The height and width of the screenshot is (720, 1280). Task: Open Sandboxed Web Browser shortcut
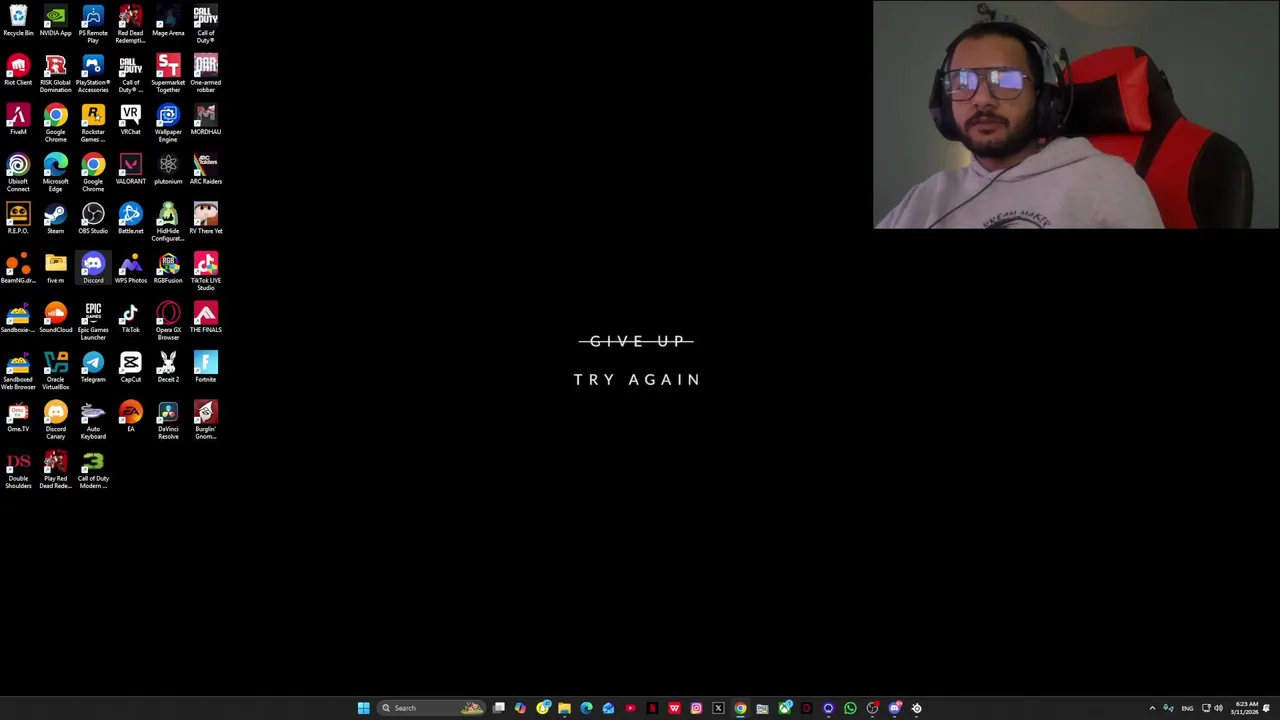pyautogui.click(x=18, y=371)
